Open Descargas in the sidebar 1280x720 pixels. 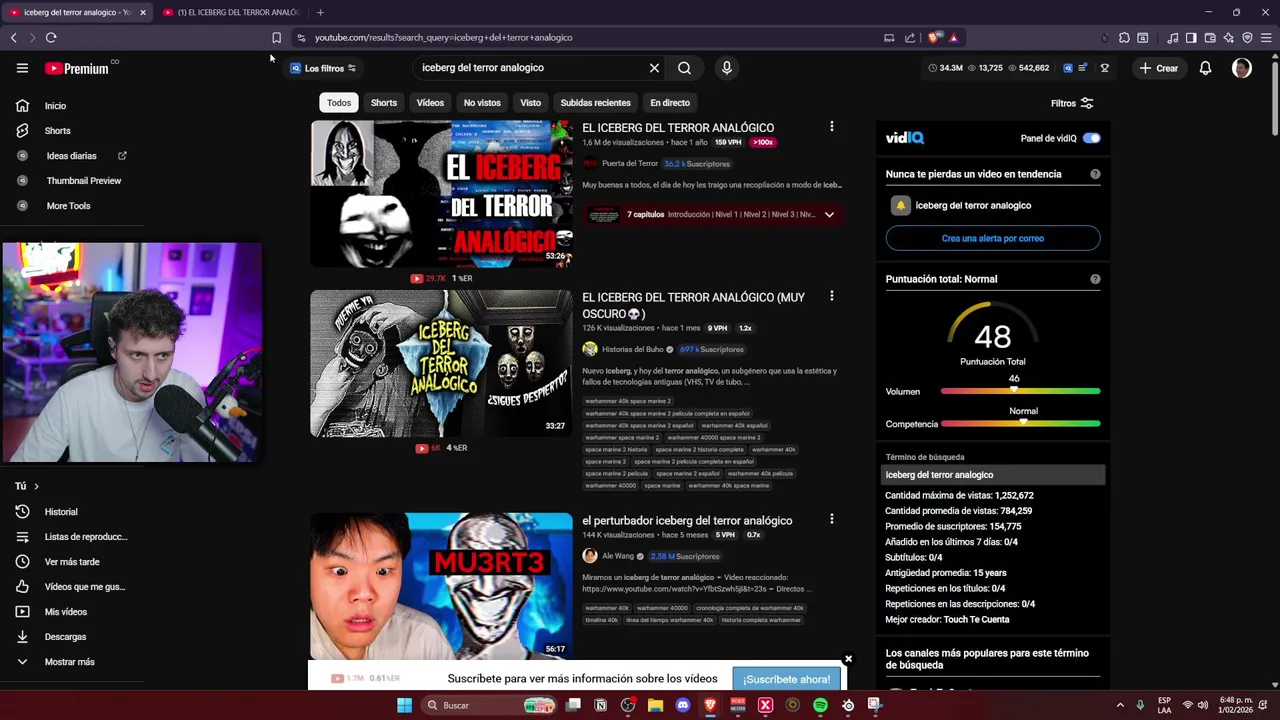coord(66,637)
